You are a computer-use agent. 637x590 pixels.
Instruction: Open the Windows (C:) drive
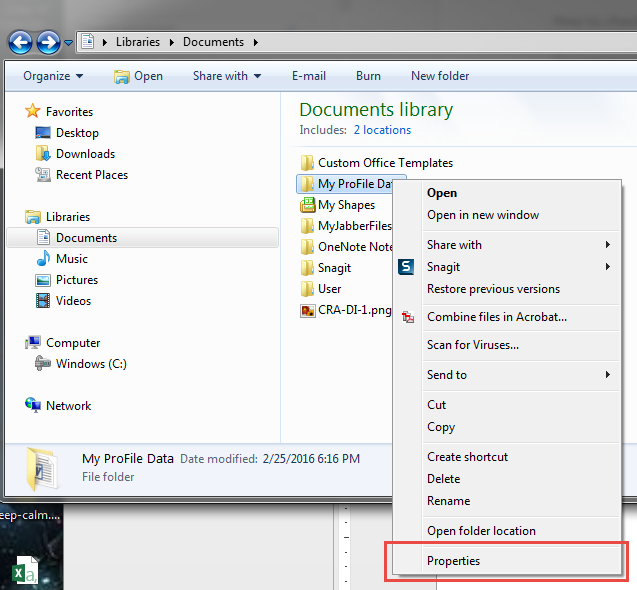81,364
